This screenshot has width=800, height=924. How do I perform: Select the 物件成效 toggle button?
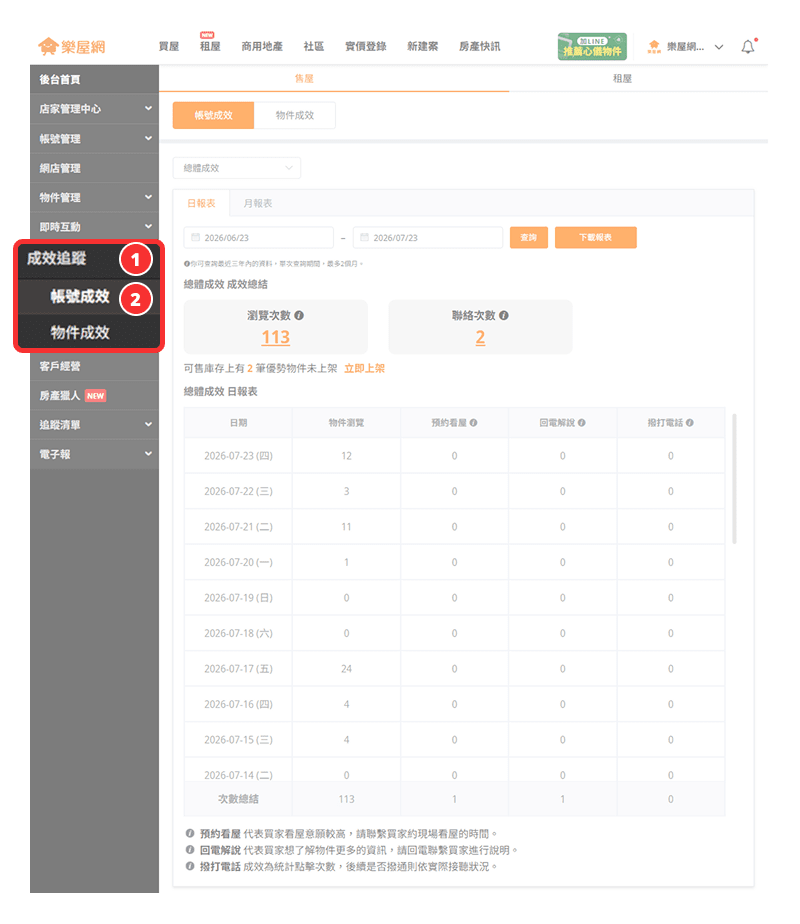(x=295, y=116)
